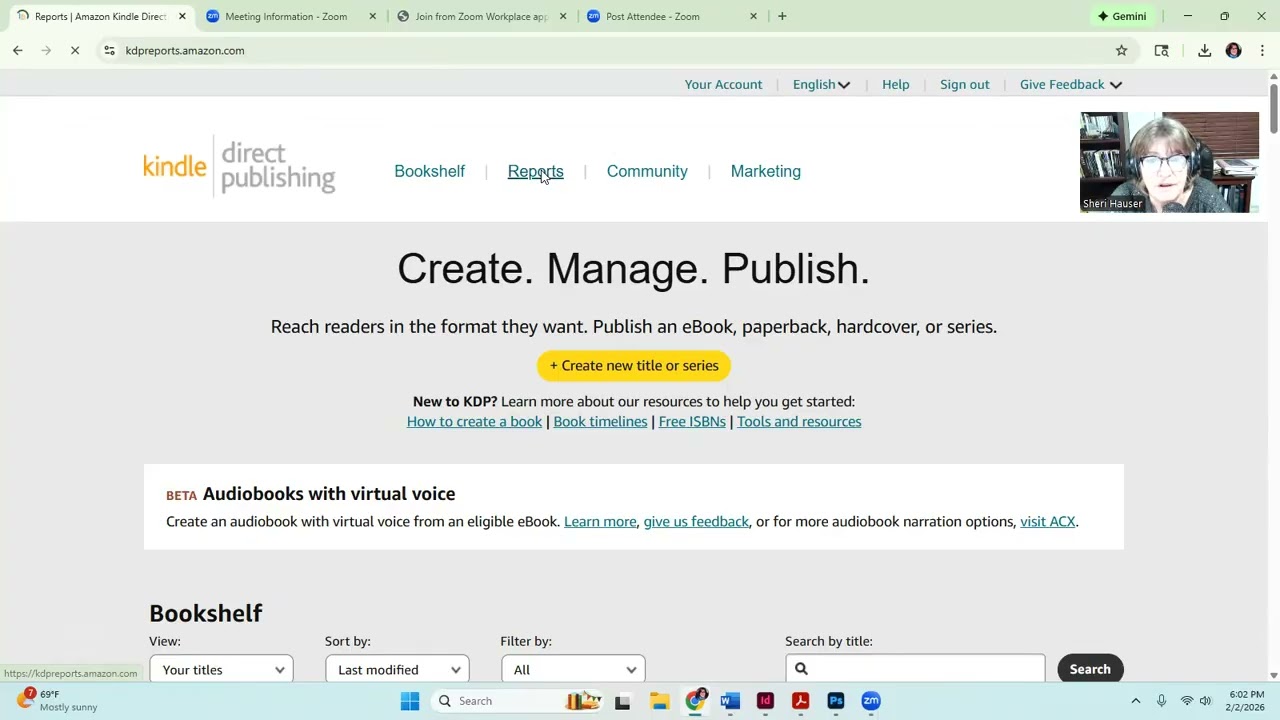This screenshot has height=720, width=1280.
Task: Open the View 'Your titles' dropdown
Action: point(221,669)
